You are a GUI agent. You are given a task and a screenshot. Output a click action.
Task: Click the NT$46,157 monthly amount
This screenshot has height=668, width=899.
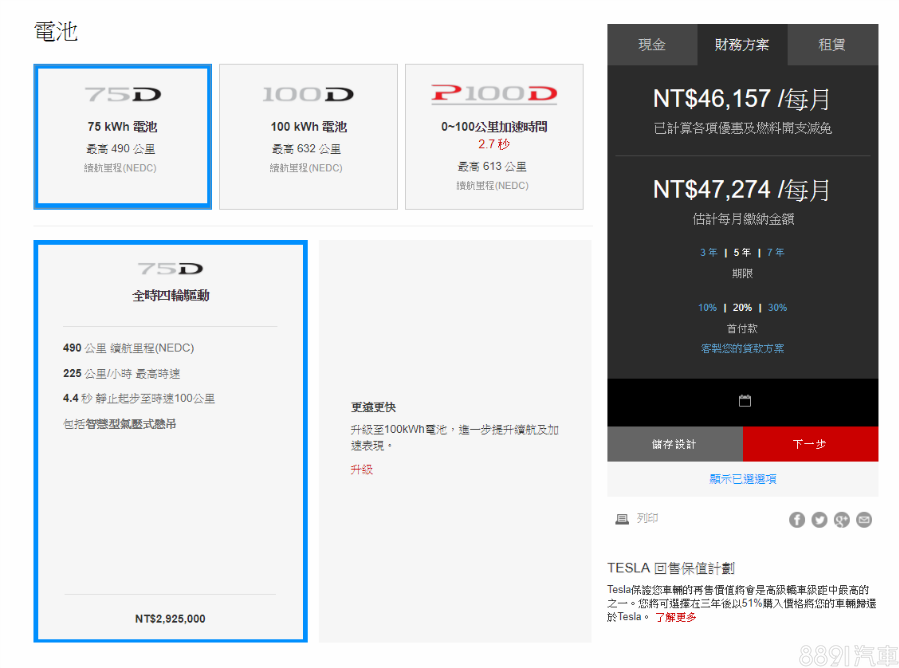coord(742,99)
